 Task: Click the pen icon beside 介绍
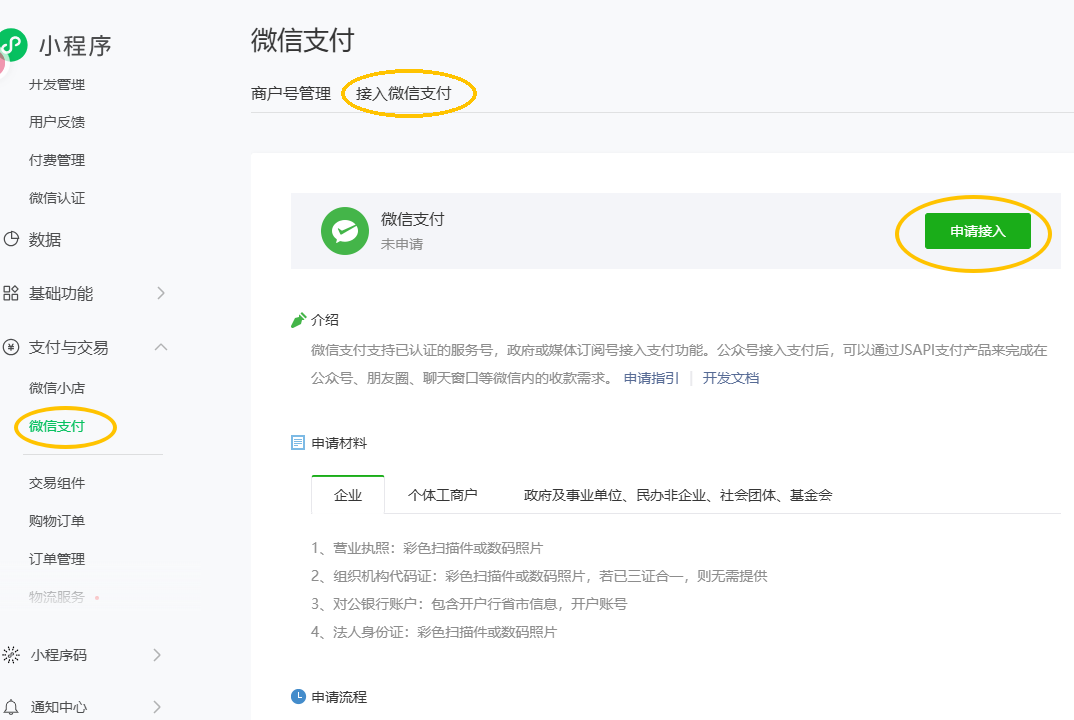point(299,320)
